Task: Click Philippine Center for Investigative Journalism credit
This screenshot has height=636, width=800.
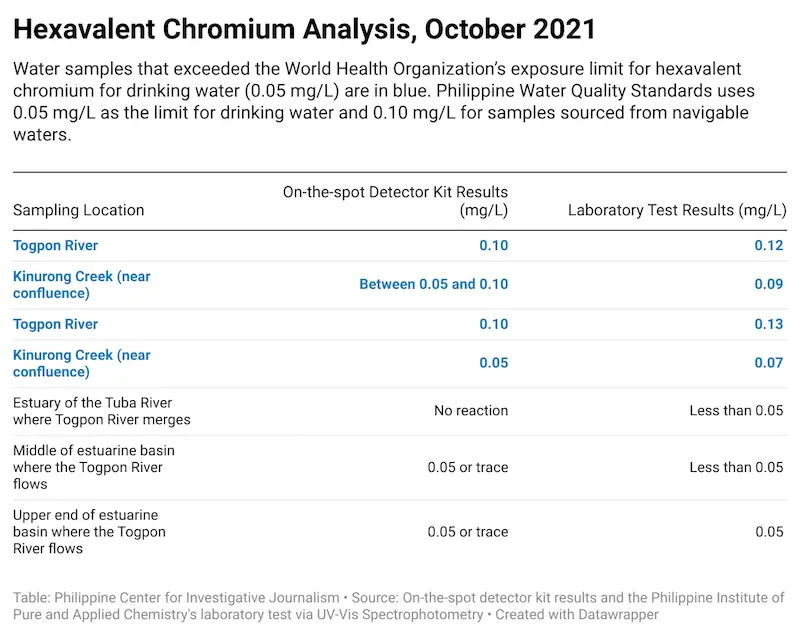Action: 197,598
